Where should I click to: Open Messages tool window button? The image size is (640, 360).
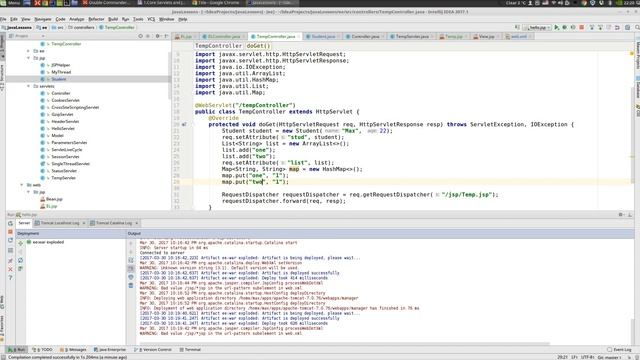(x=73, y=350)
